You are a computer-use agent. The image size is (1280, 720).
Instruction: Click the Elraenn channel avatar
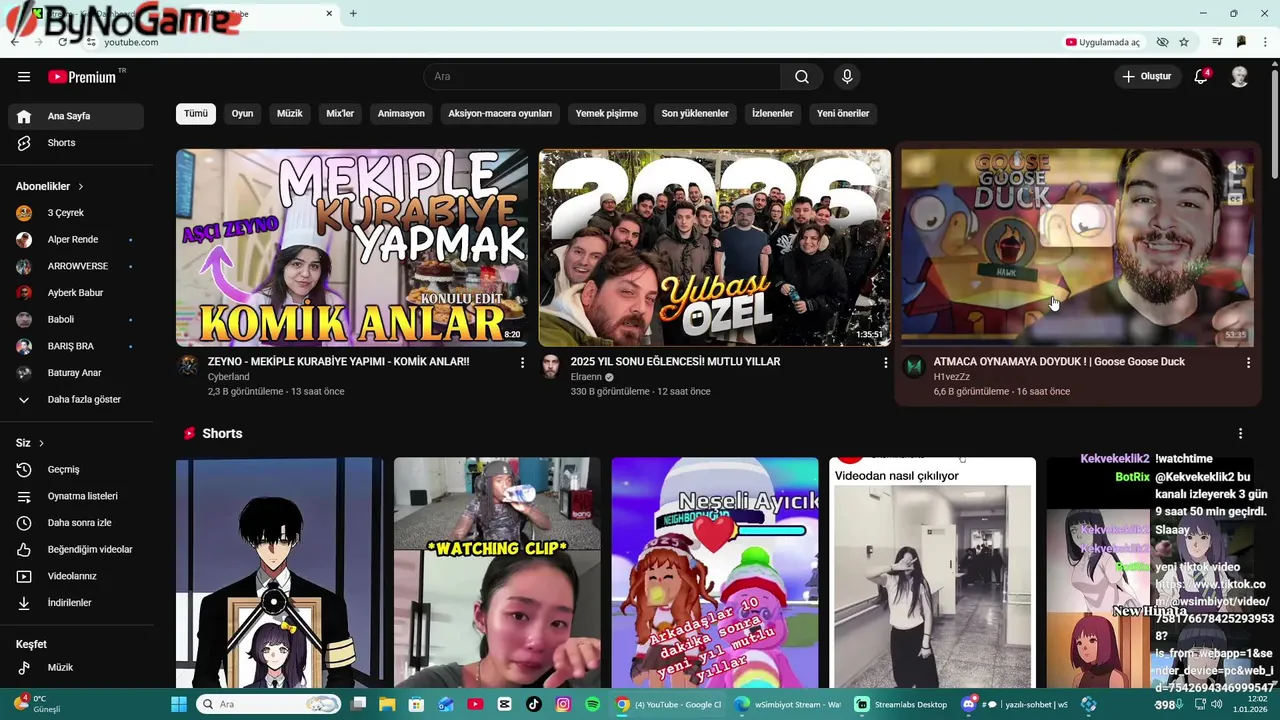(x=551, y=366)
